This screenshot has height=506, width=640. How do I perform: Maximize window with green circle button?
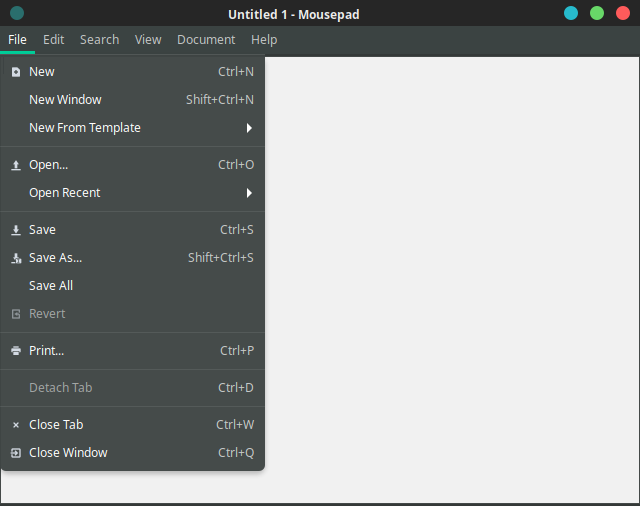click(x=597, y=13)
